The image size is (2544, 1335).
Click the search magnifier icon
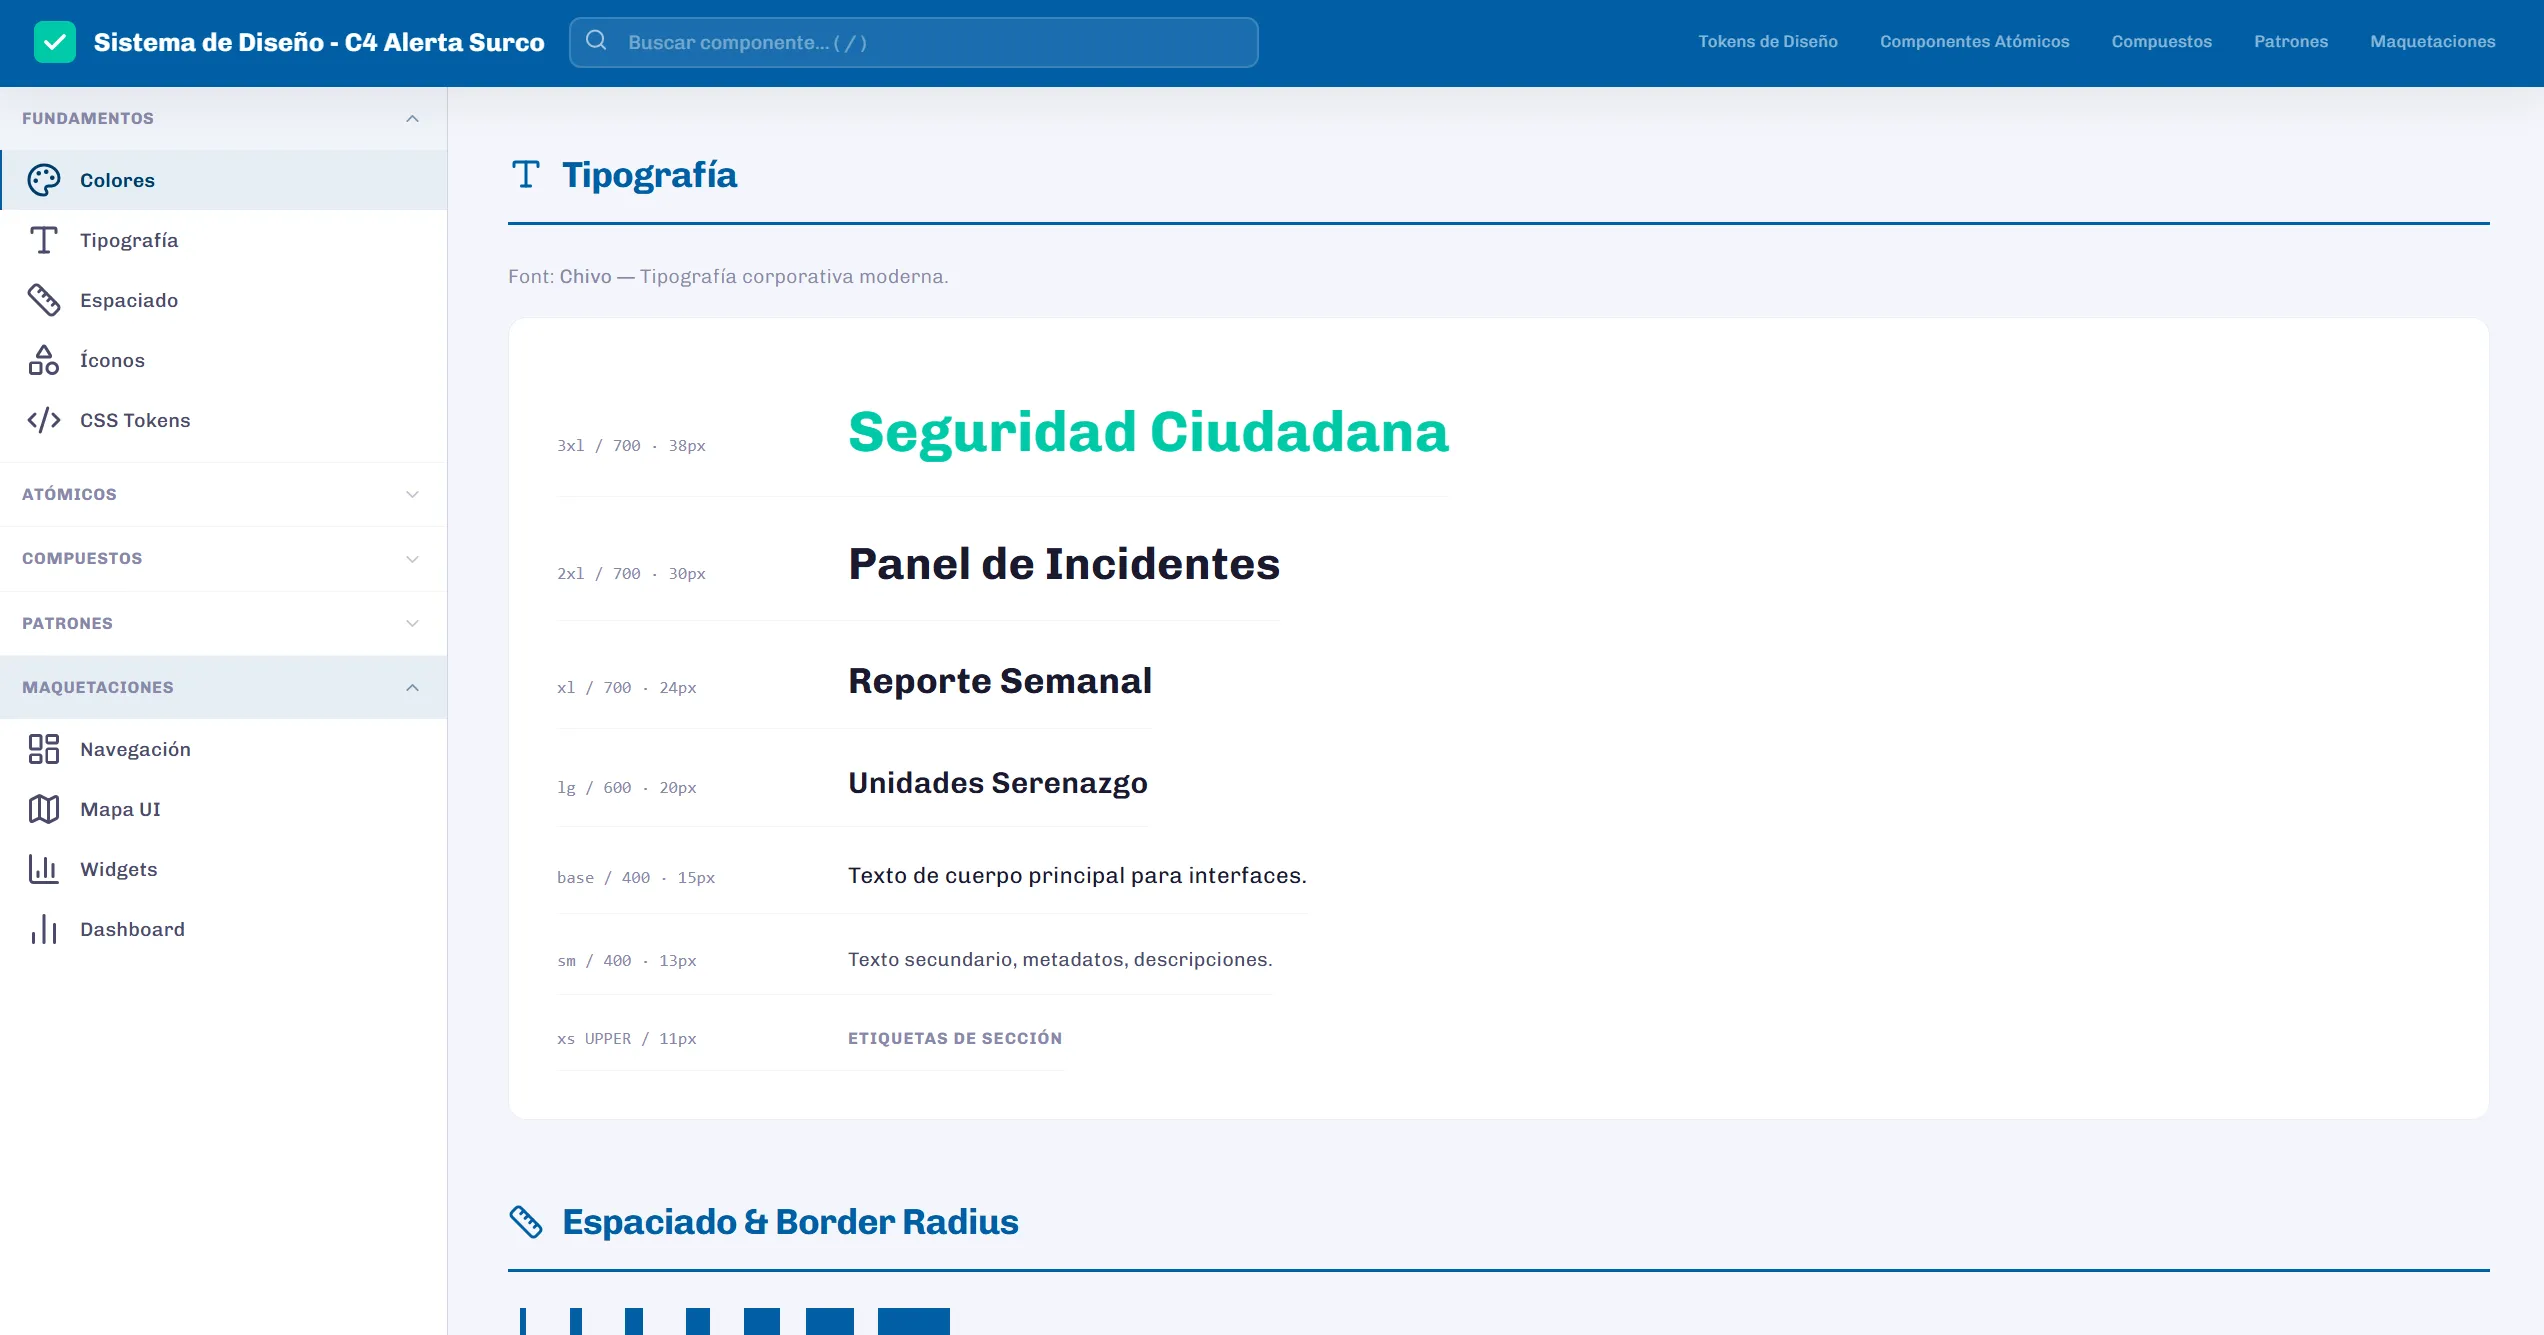[x=597, y=41]
